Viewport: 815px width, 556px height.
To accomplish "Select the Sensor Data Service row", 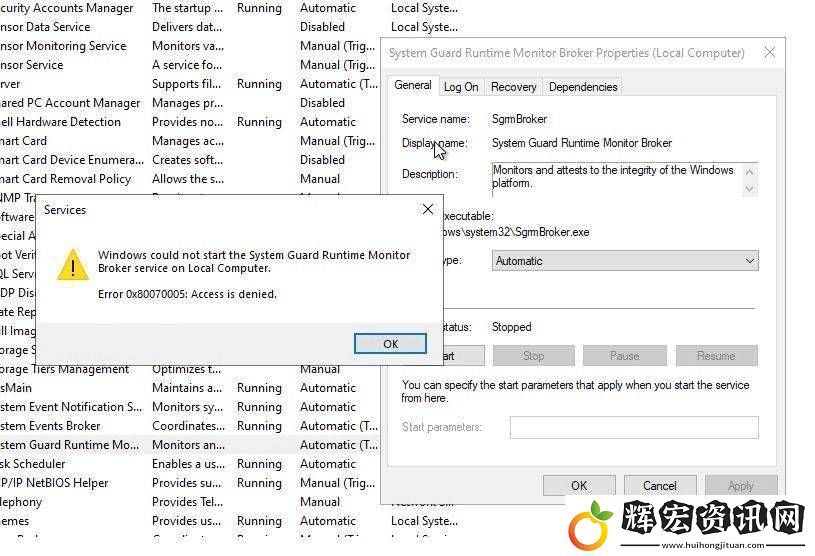I will [229, 27].
